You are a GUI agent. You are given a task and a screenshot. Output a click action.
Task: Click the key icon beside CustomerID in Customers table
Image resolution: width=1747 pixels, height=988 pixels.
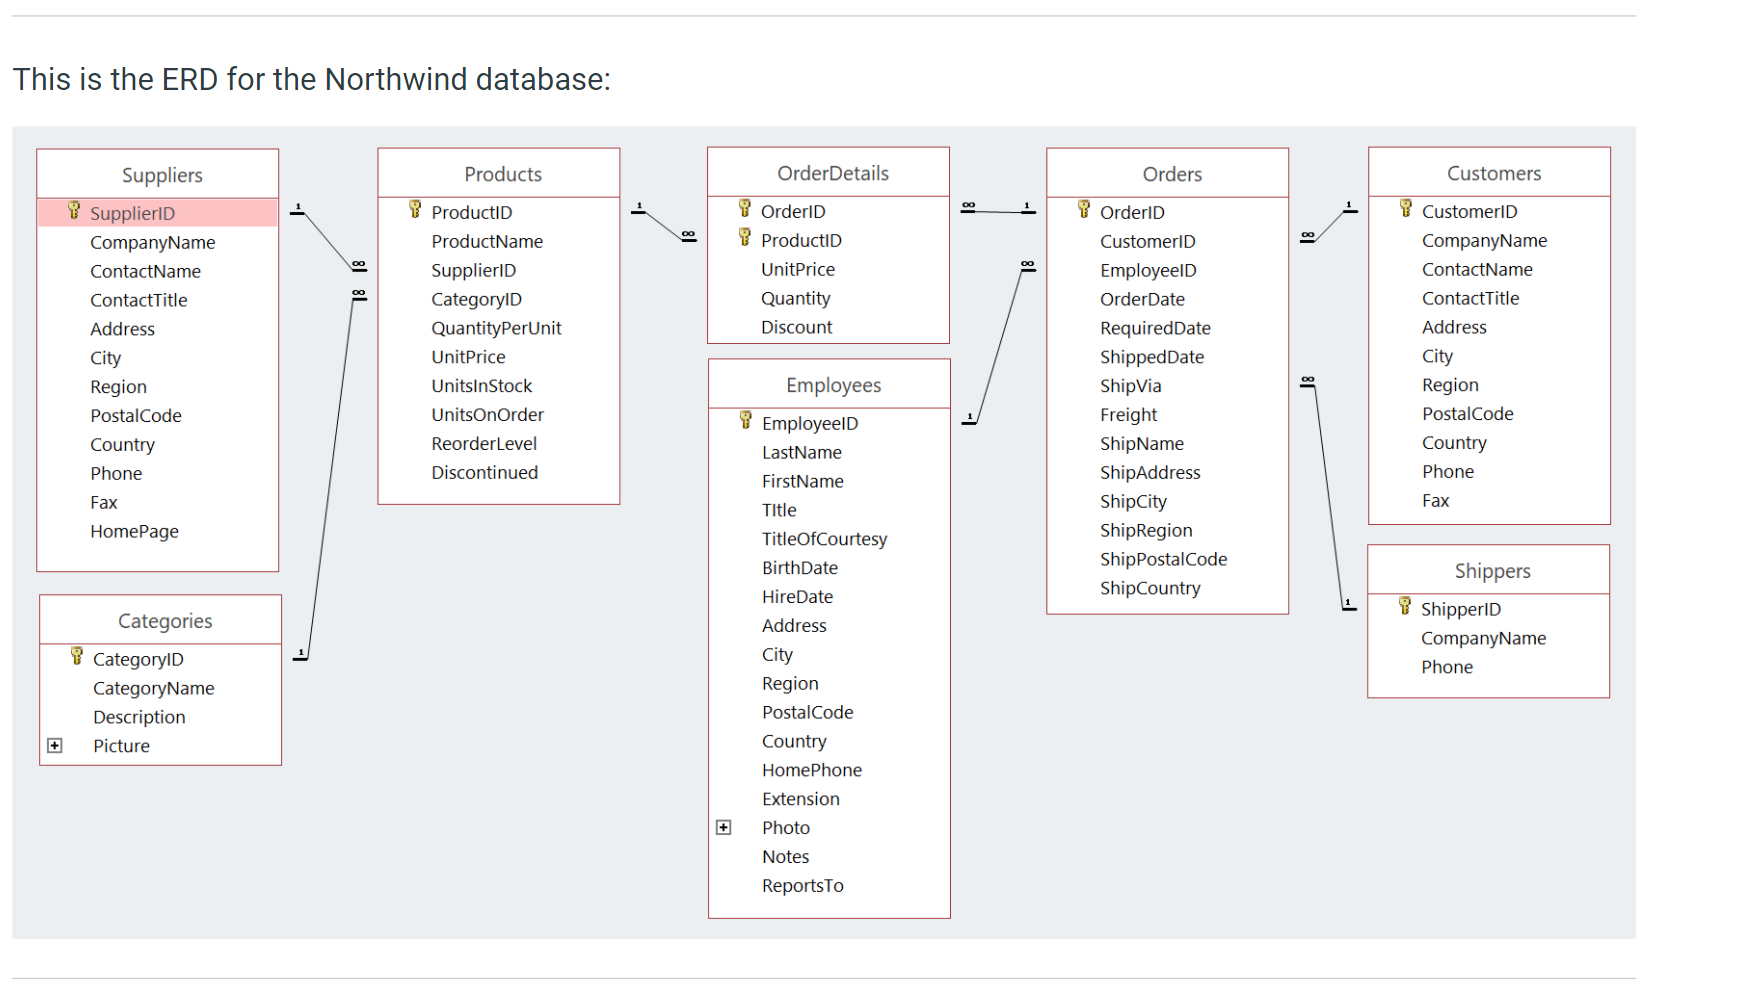pyautogui.click(x=1406, y=209)
